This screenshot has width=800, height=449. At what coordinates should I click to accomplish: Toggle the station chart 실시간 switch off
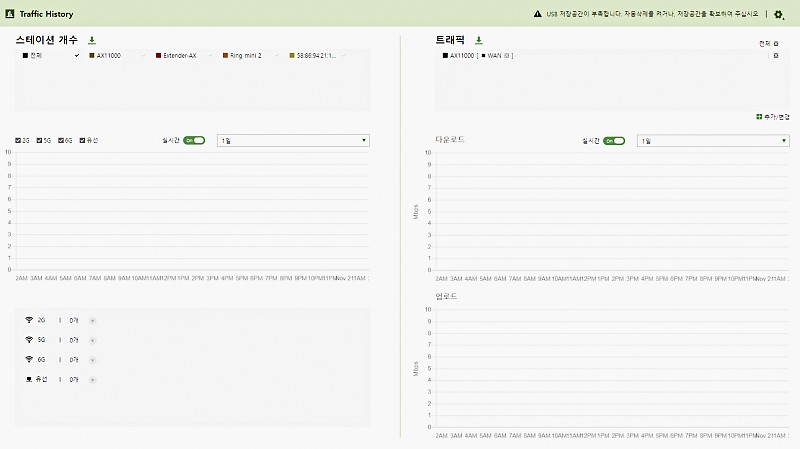coord(193,141)
